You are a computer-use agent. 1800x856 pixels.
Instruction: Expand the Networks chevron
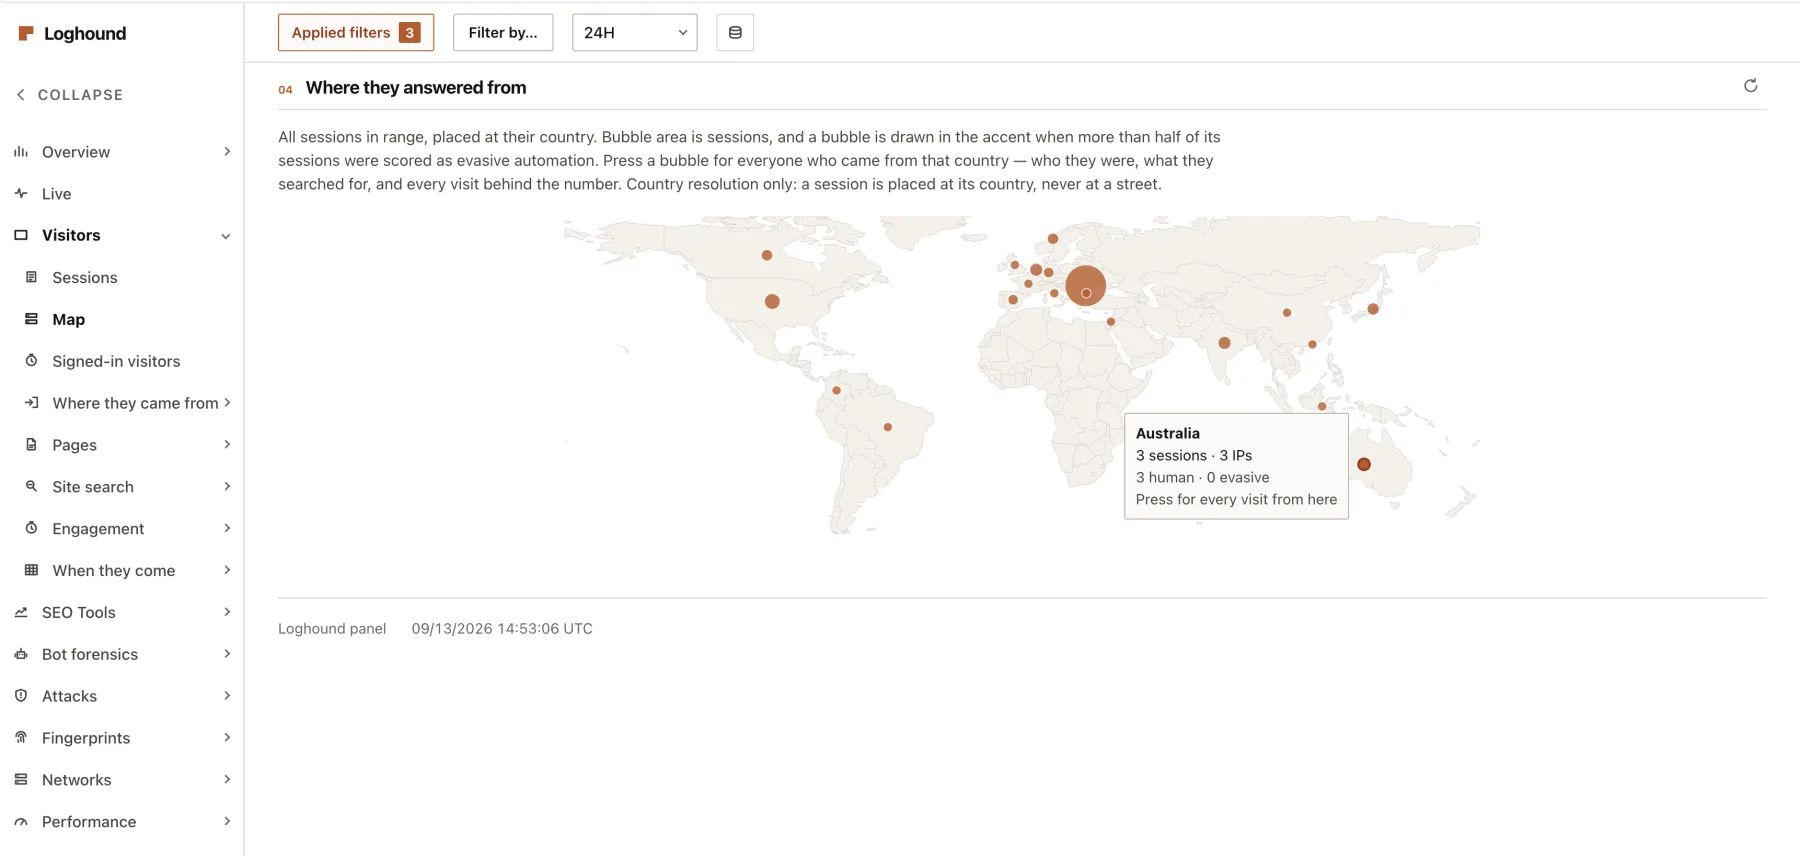point(227,780)
